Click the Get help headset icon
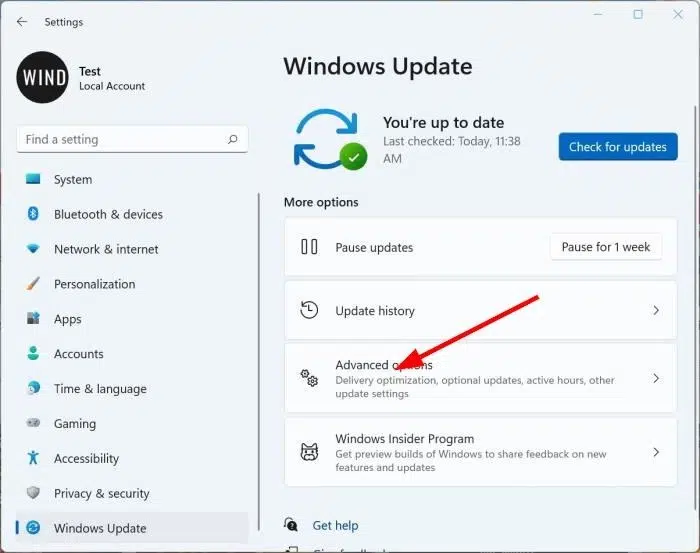 click(x=290, y=524)
